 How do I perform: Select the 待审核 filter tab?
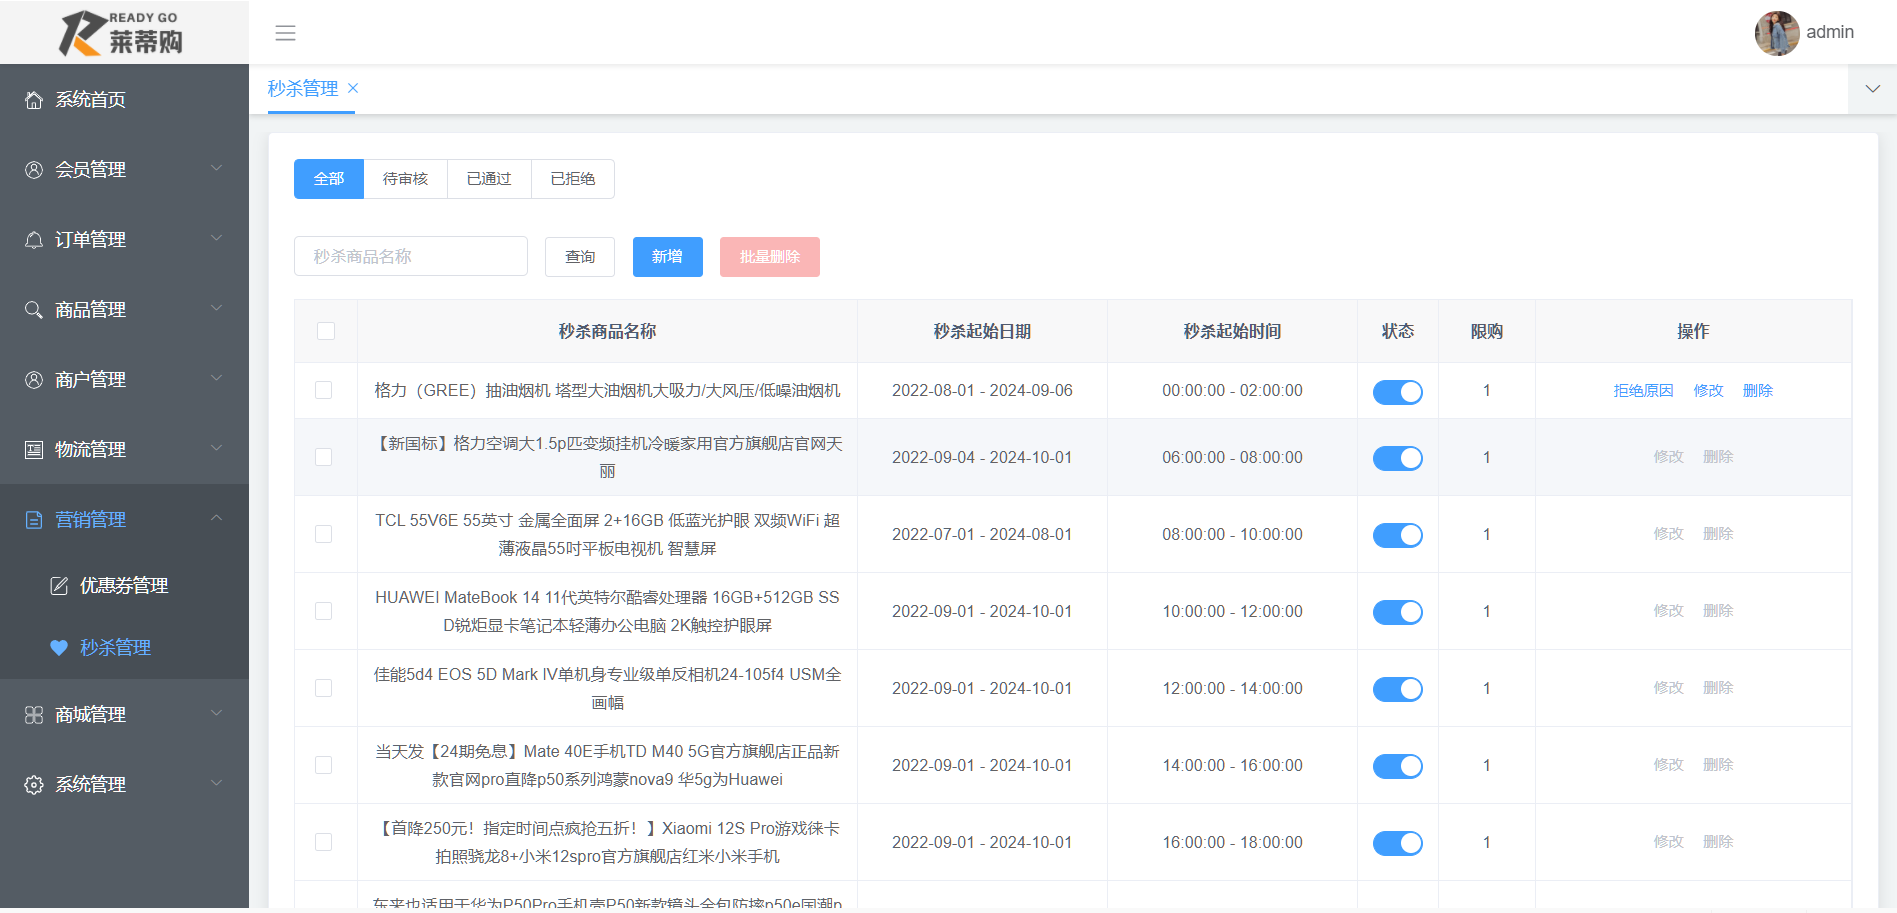point(405,179)
